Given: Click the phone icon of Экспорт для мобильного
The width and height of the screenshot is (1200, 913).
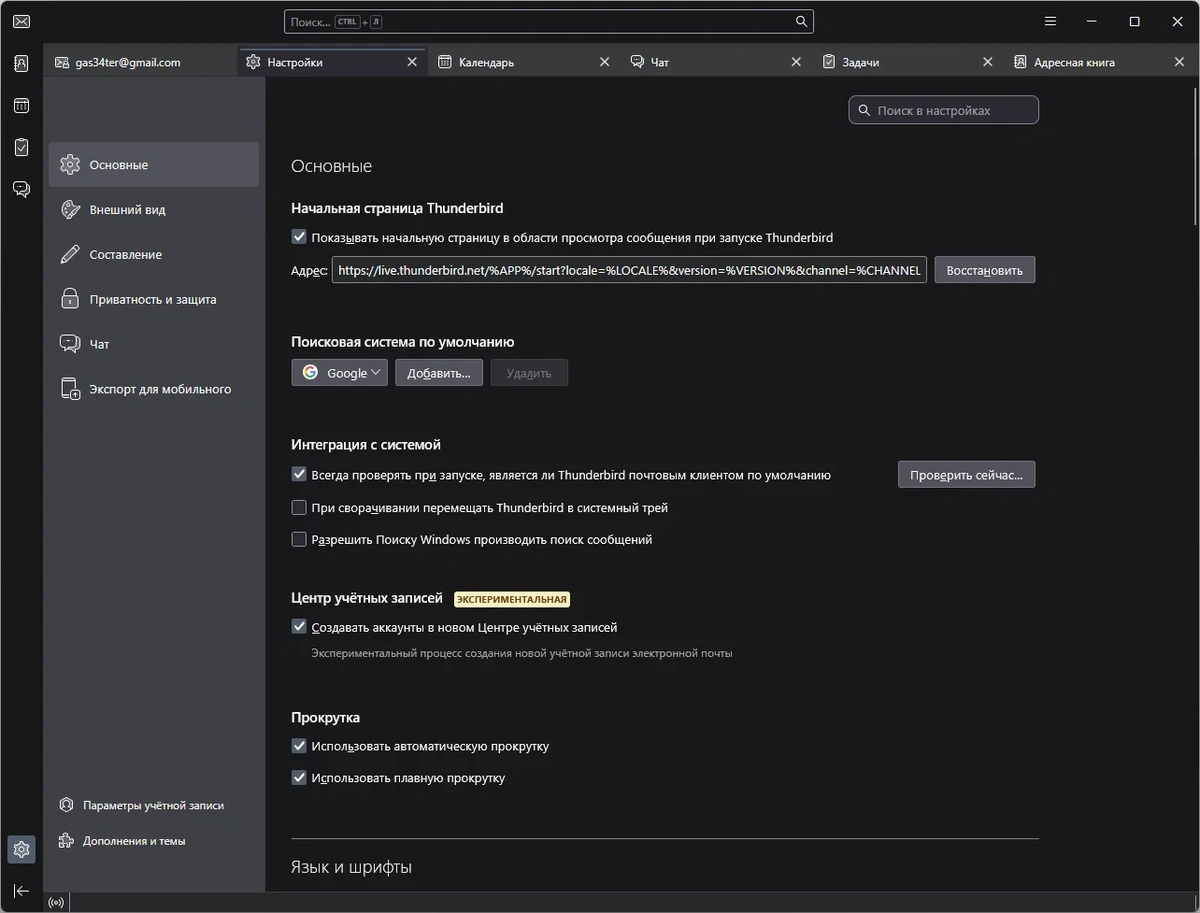Looking at the screenshot, I should (70, 389).
